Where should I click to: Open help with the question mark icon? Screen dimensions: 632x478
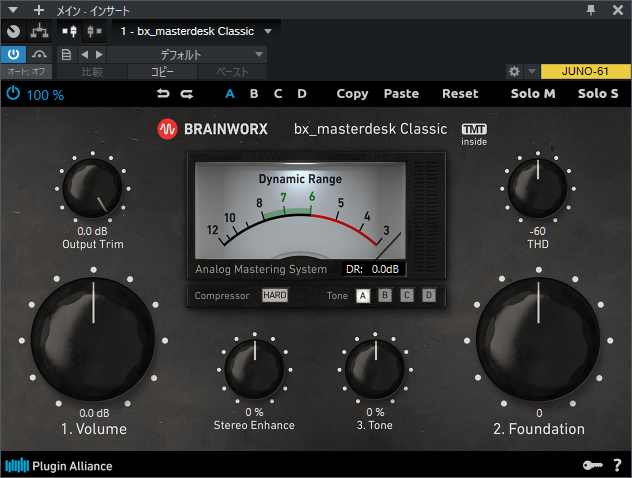[617, 466]
